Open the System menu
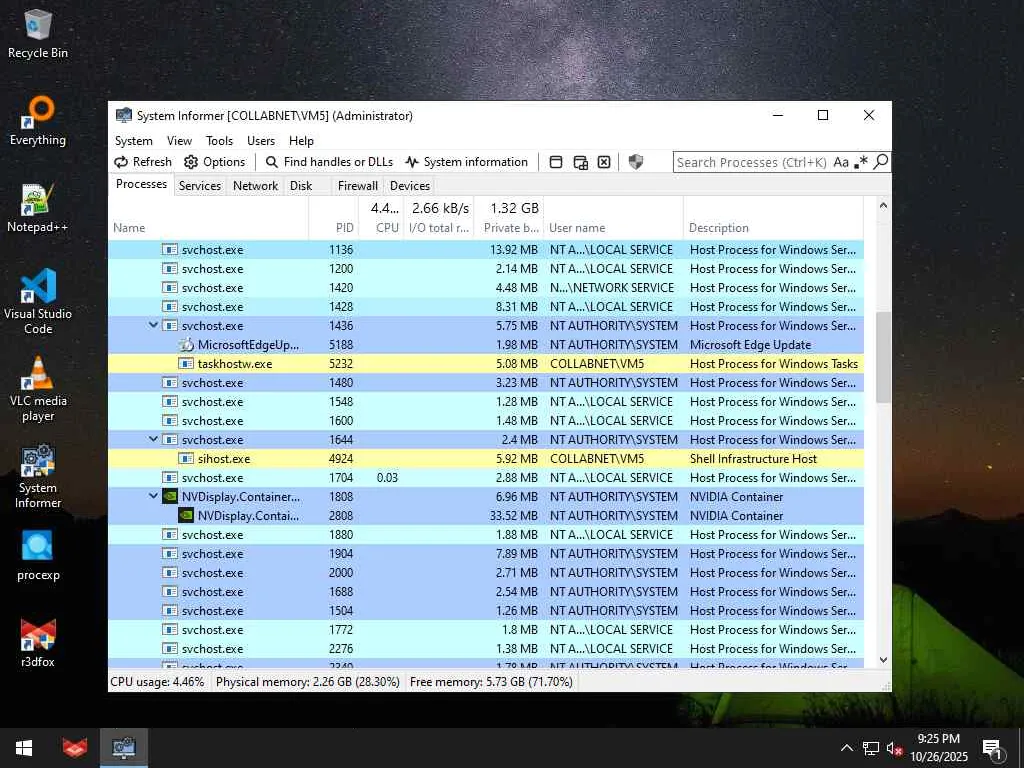The image size is (1024, 768). [x=134, y=141]
